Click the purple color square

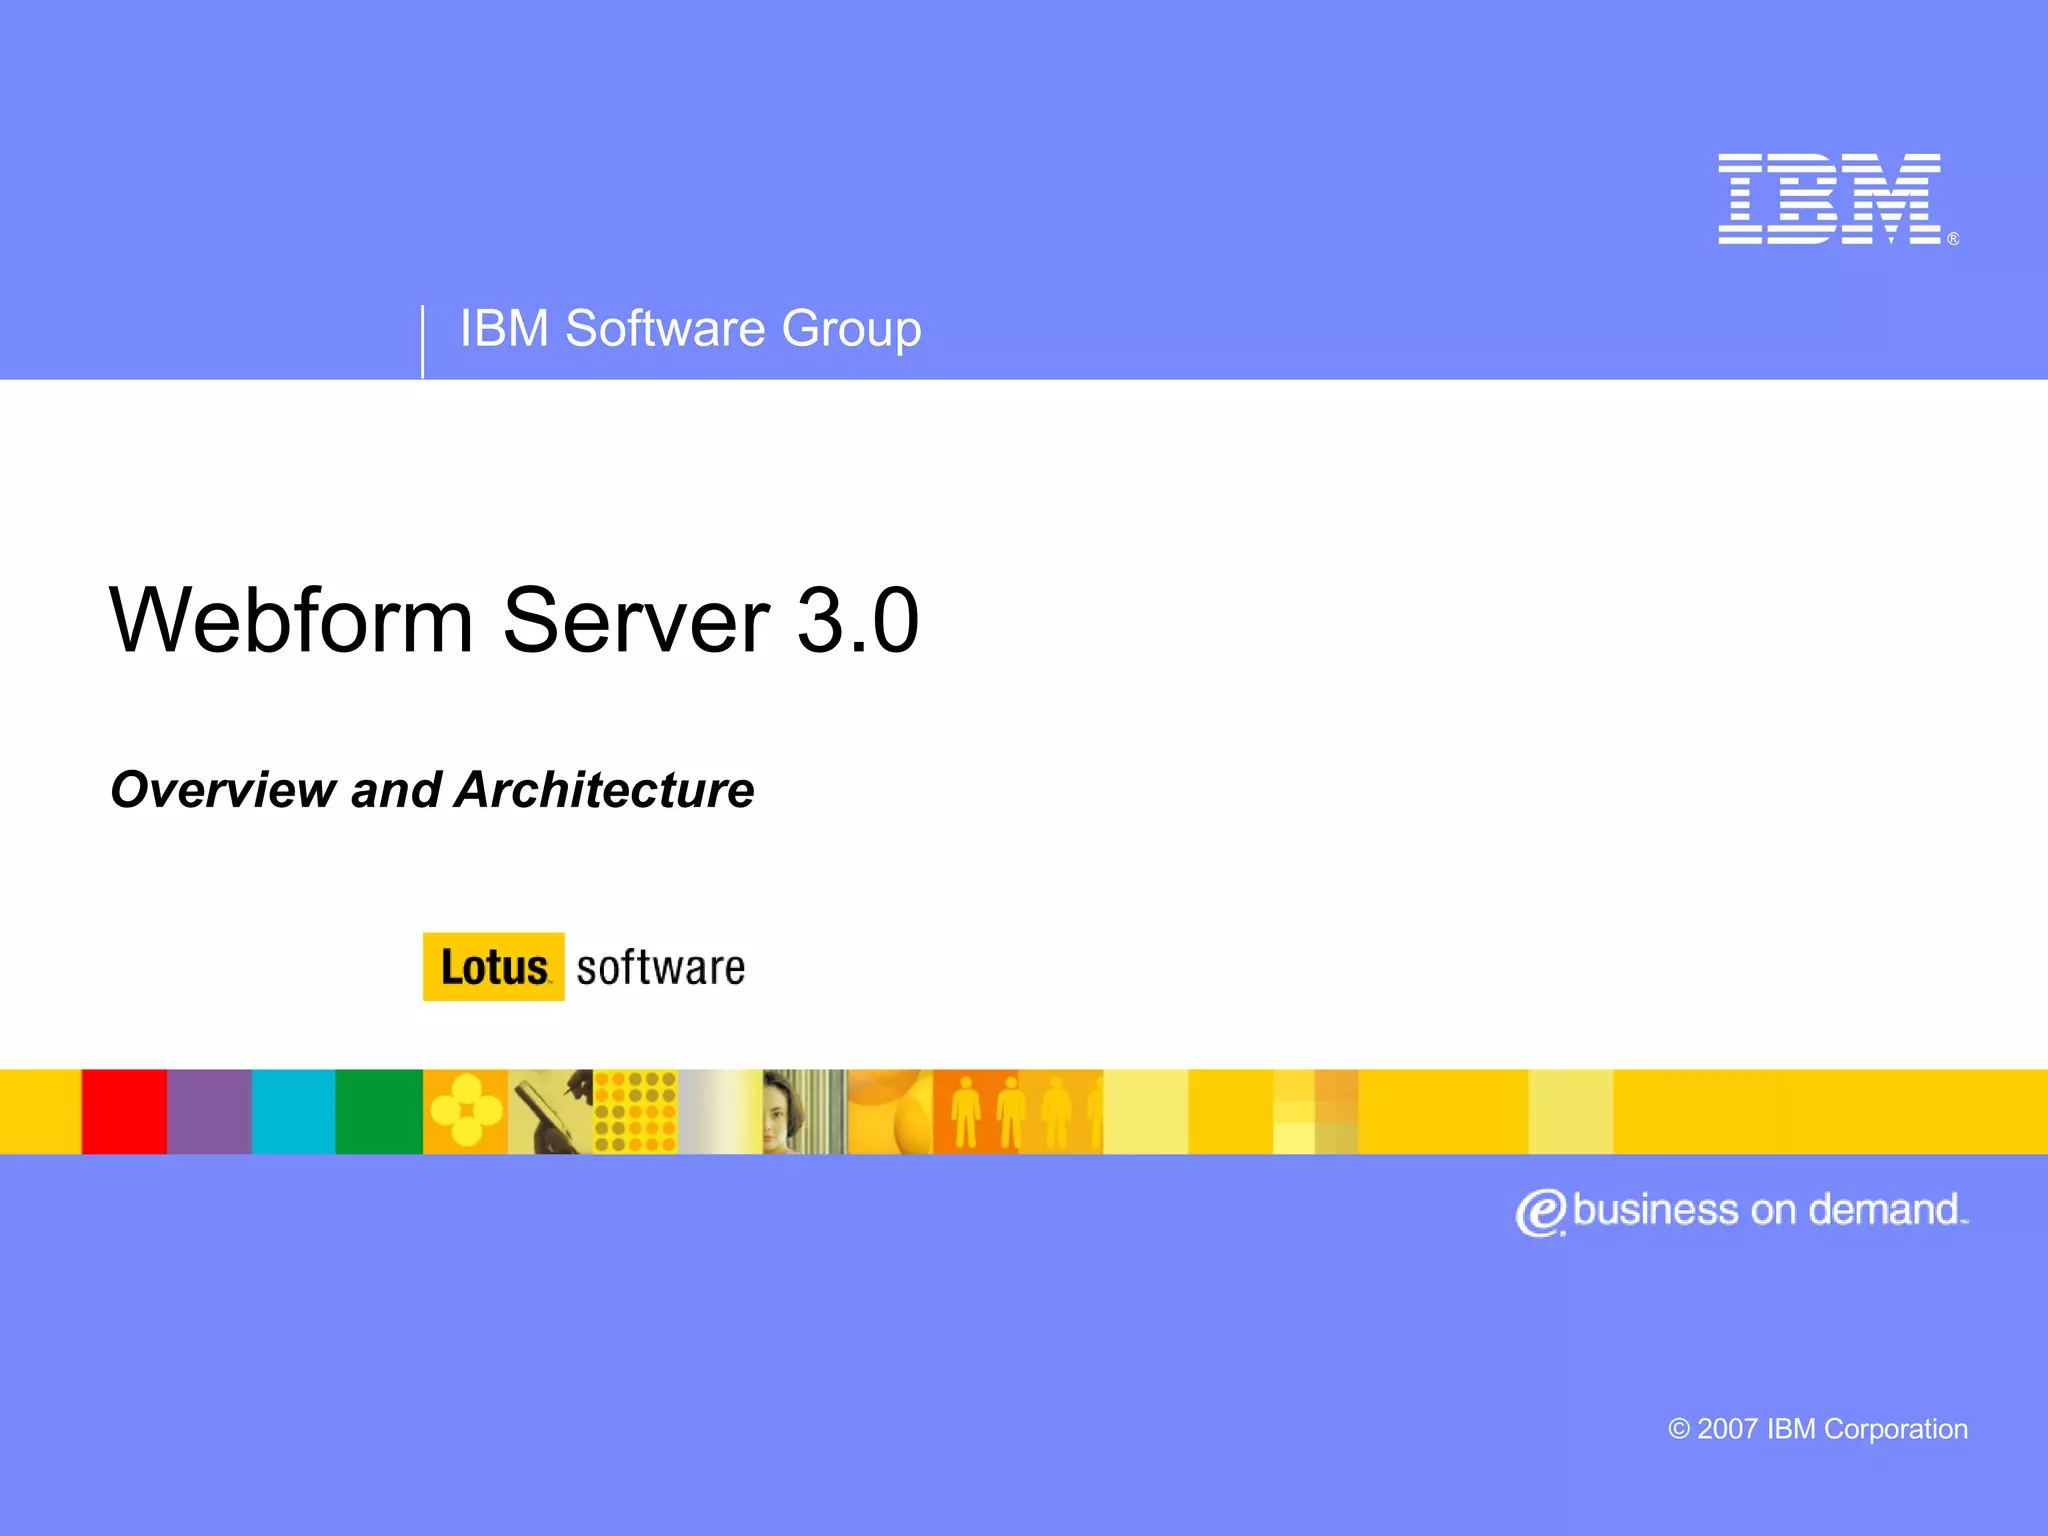pos(209,1111)
